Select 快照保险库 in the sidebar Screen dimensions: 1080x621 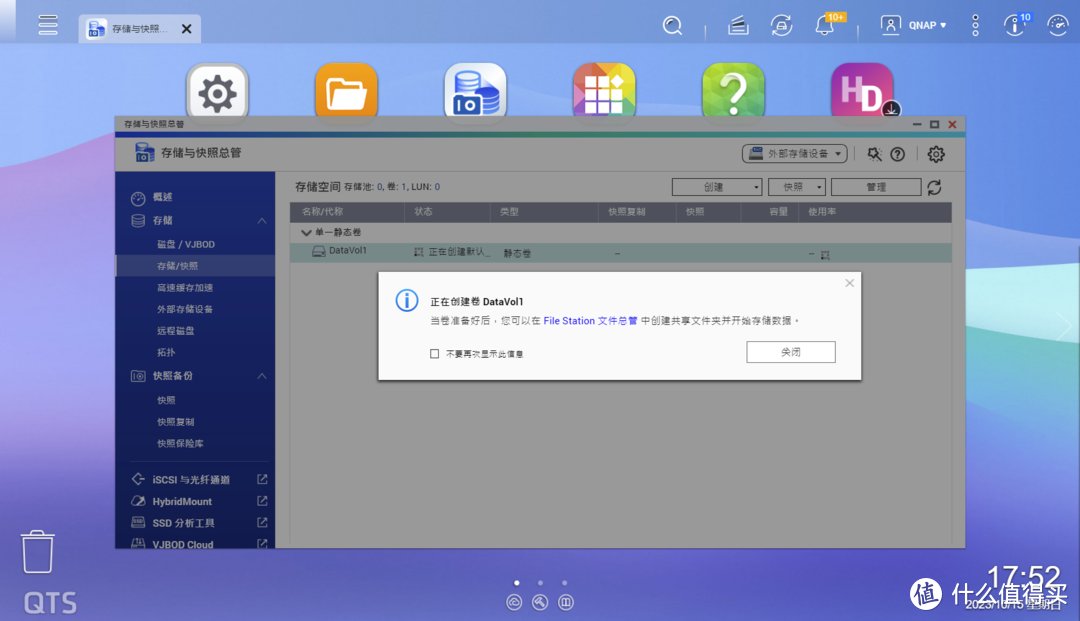coord(180,443)
